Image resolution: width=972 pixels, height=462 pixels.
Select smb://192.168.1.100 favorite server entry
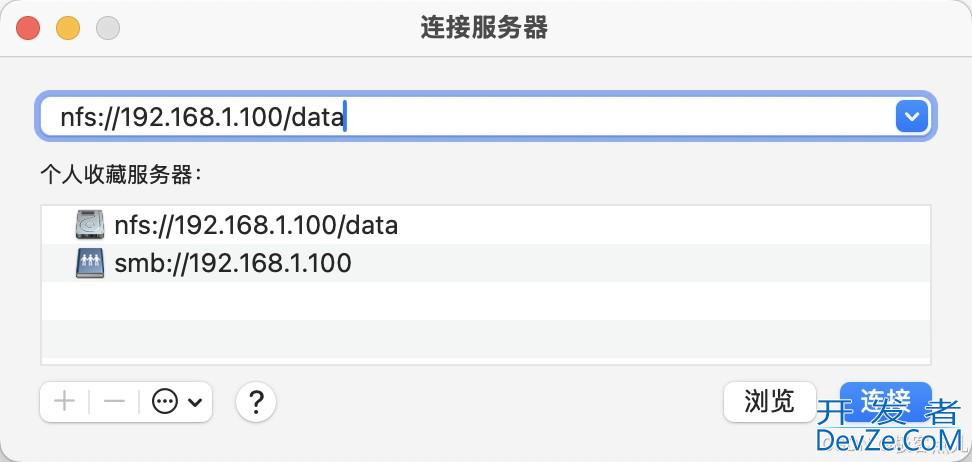point(233,264)
